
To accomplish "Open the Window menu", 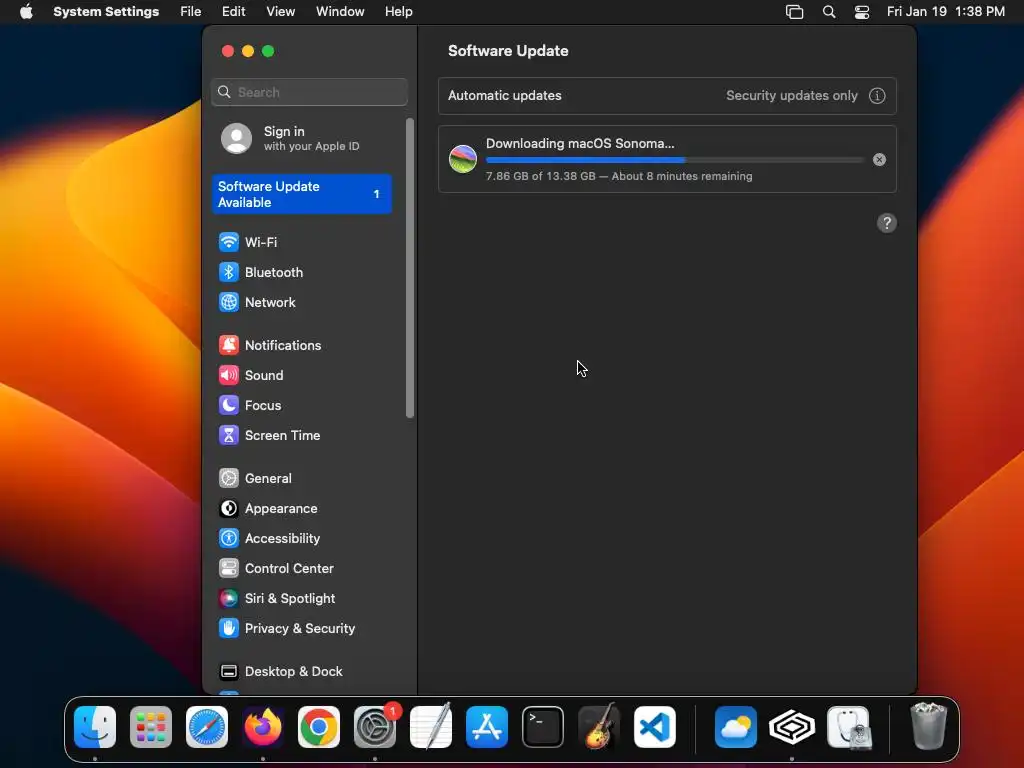I will [x=340, y=12].
